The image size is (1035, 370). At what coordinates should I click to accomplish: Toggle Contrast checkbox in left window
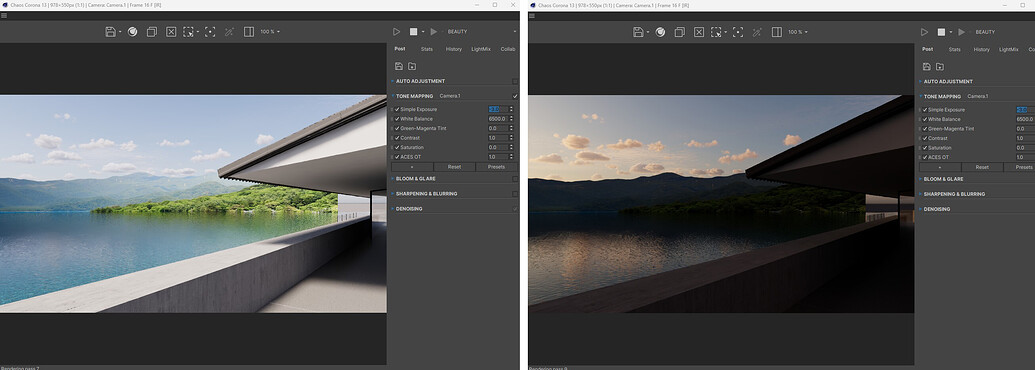pyautogui.click(x=397, y=138)
